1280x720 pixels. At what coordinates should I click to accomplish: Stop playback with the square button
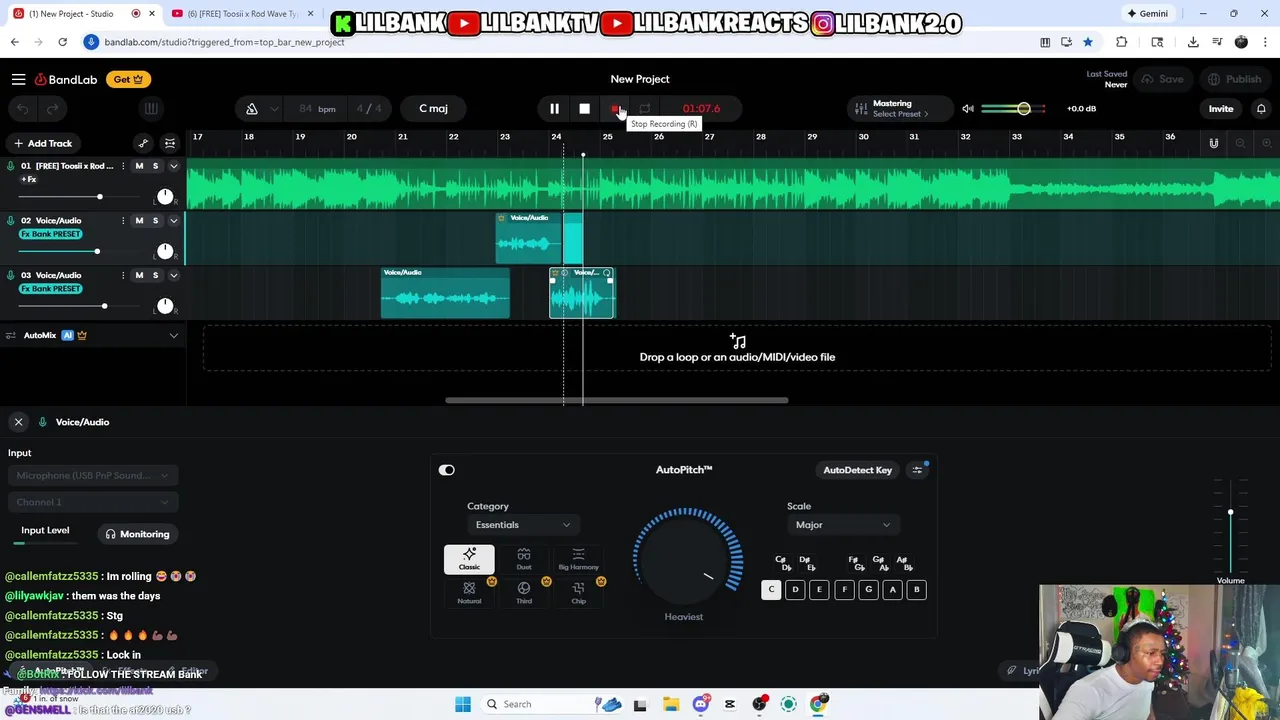tap(585, 109)
